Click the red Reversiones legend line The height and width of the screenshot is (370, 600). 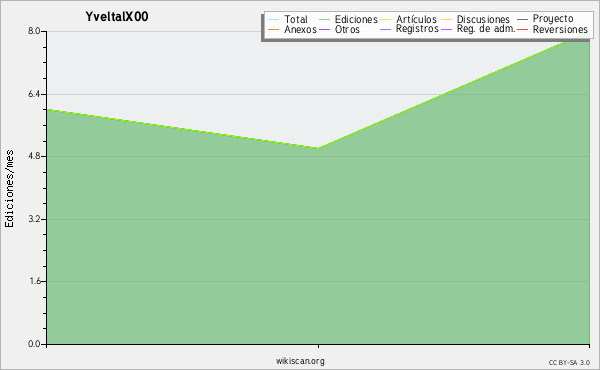522,29
